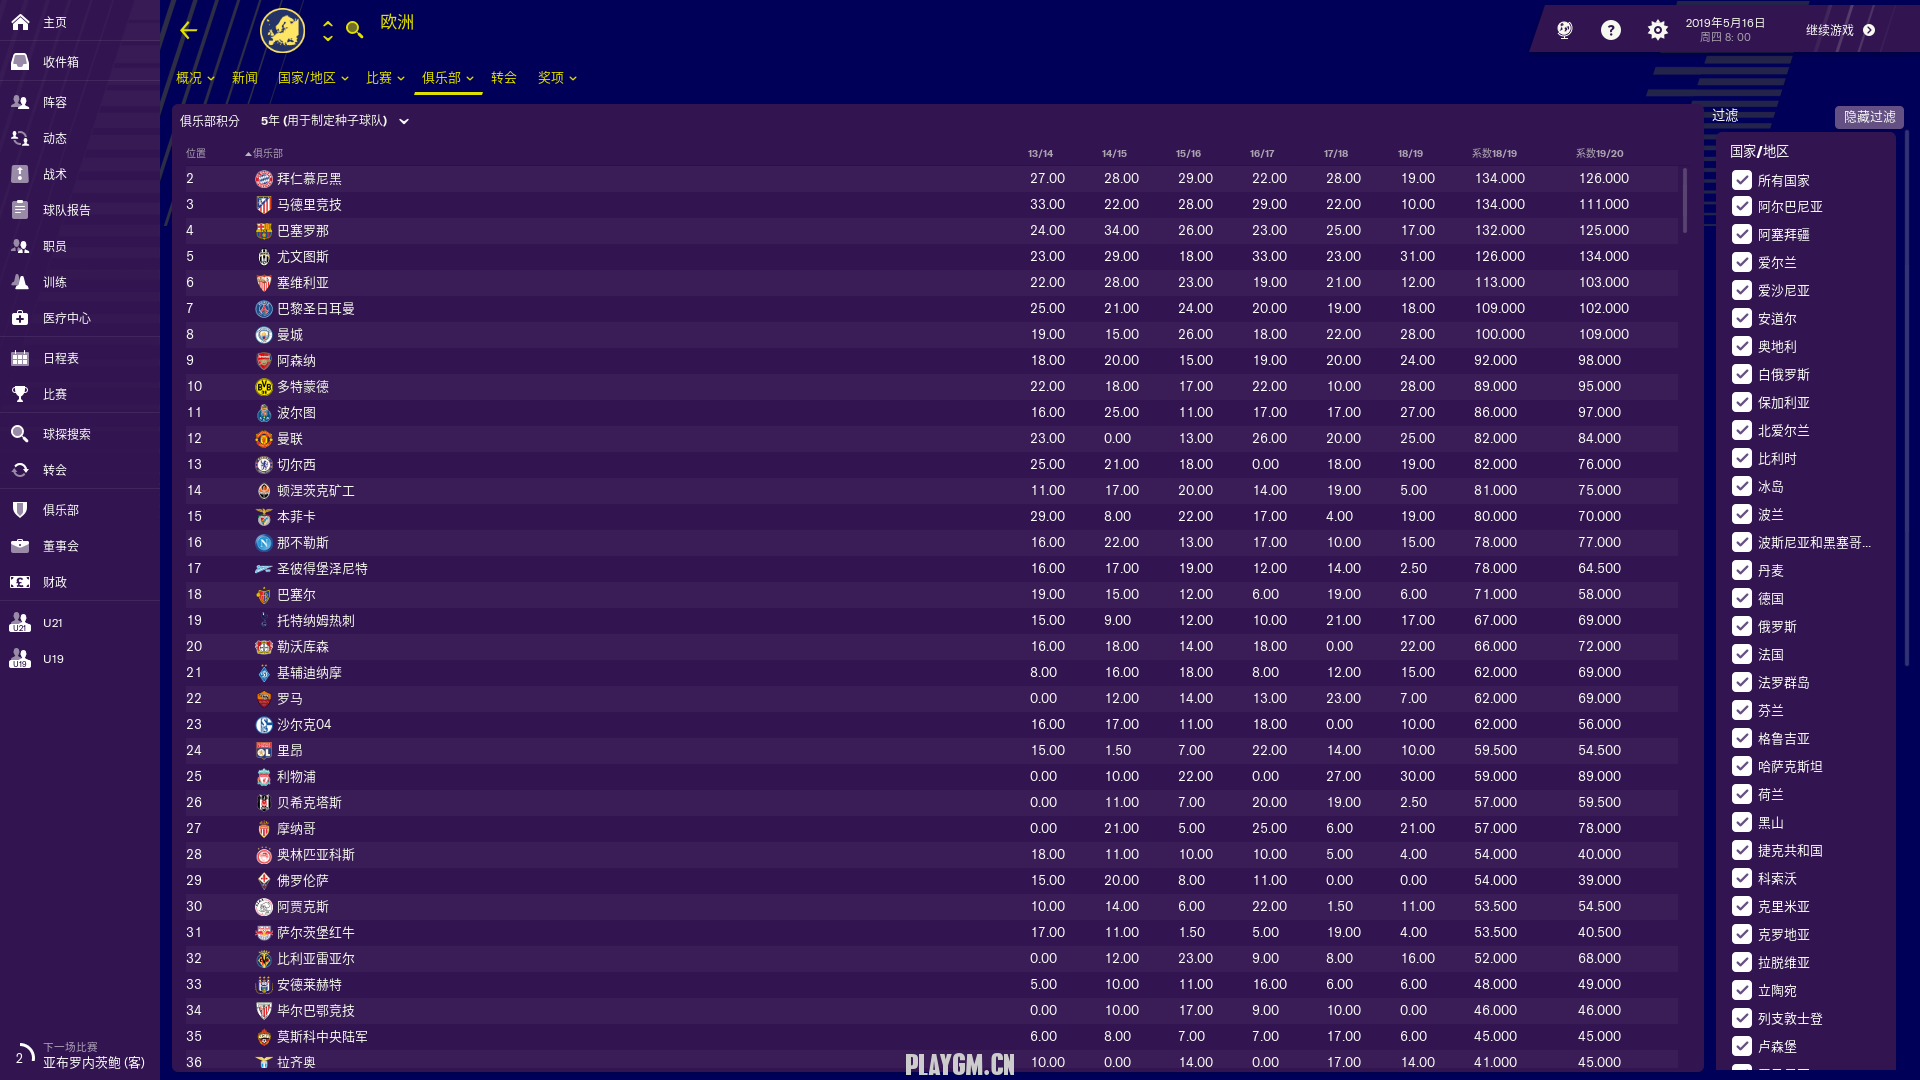Open the 医疗中心 medical icon
1920x1080 pixels.
[x=20, y=318]
